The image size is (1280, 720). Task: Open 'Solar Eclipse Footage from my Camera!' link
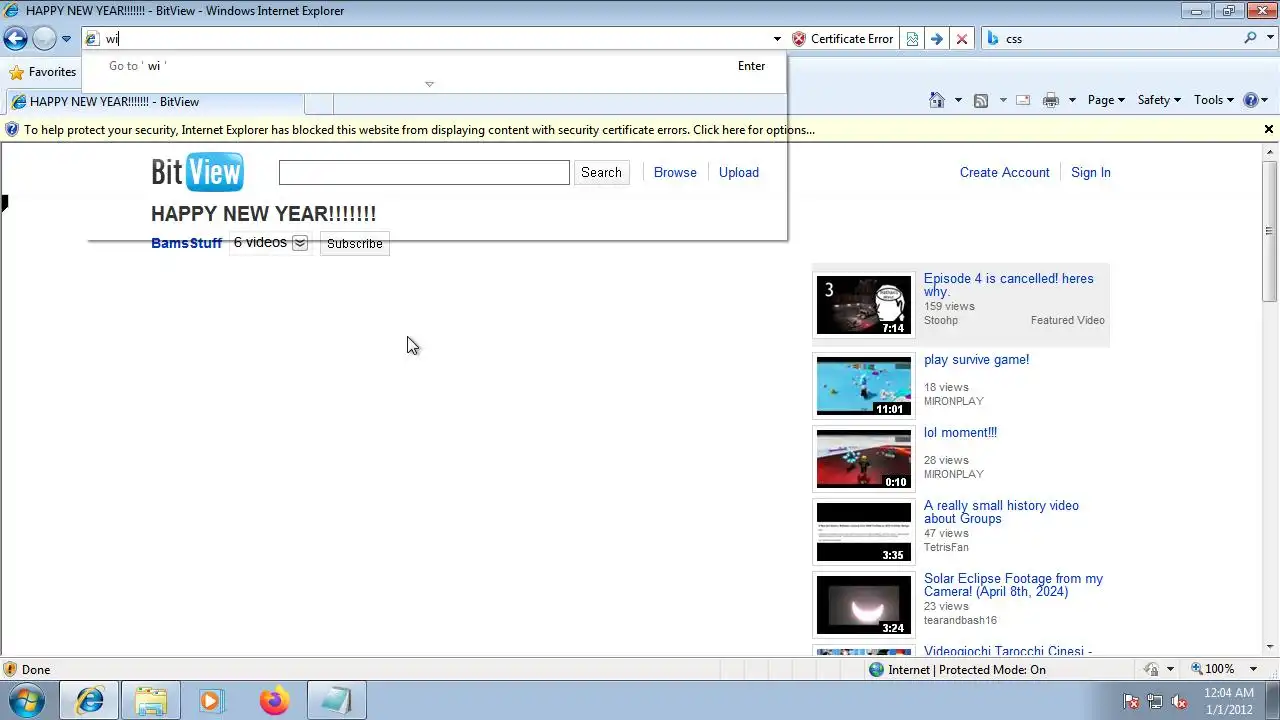tap(1013, 585)
